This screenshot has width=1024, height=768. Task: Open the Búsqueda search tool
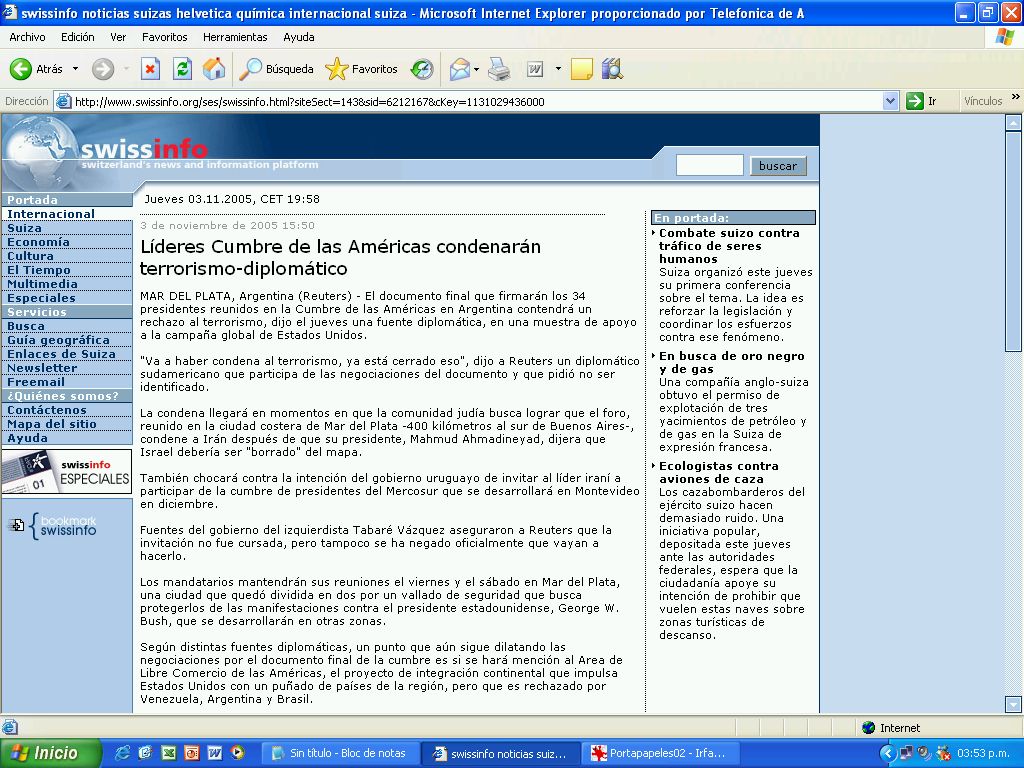(x=276, y=69)
